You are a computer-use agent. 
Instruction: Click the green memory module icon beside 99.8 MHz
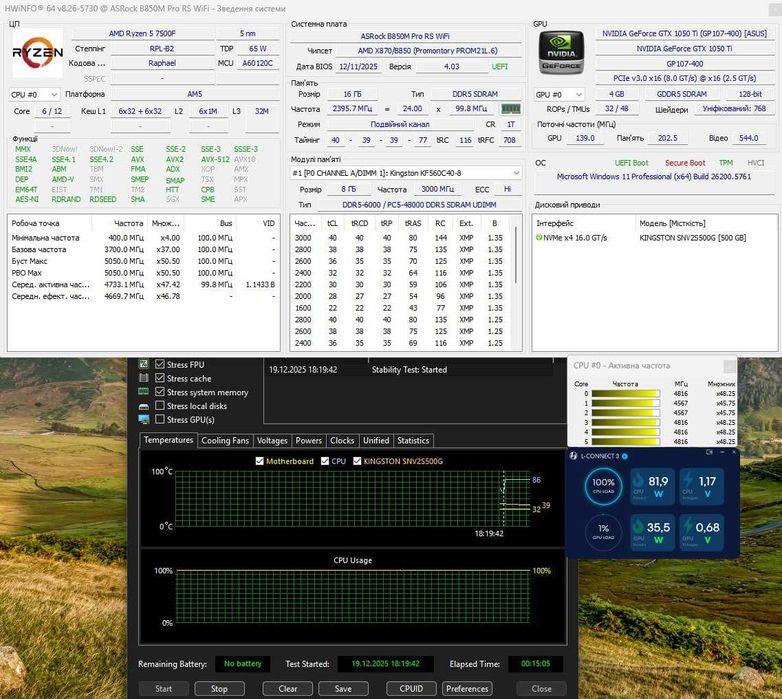tap(511, 108)
